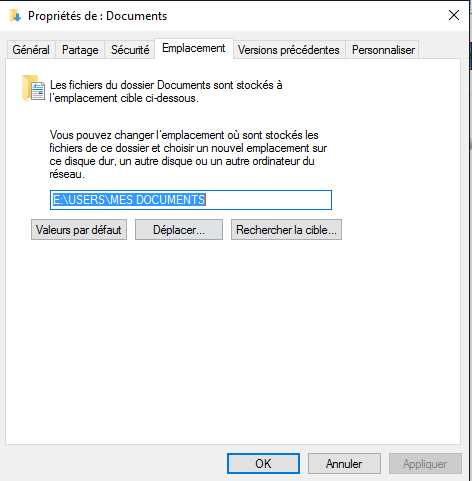Click the greyed-out Appliquer button
This screenshot has height=481, width=472.
tap(425, 464)
